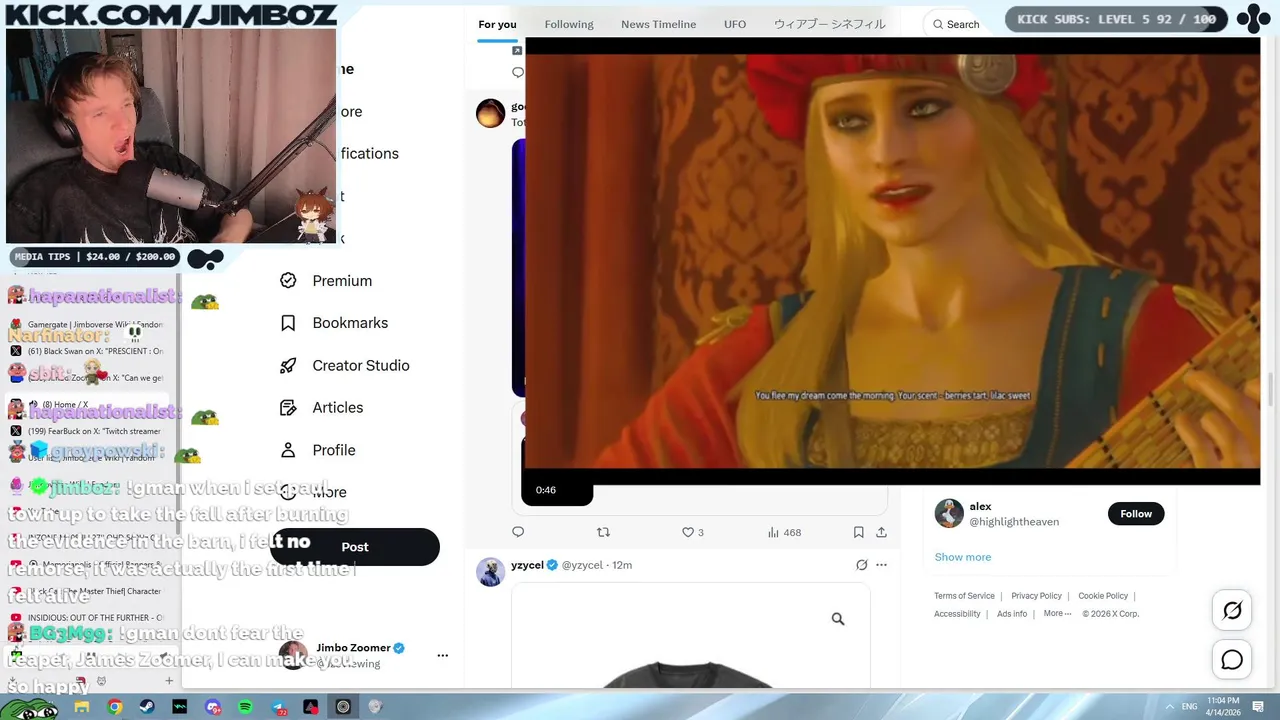Share the video post
The height and width of the screenshot is (720, 1280).
(x=881, y=532)
